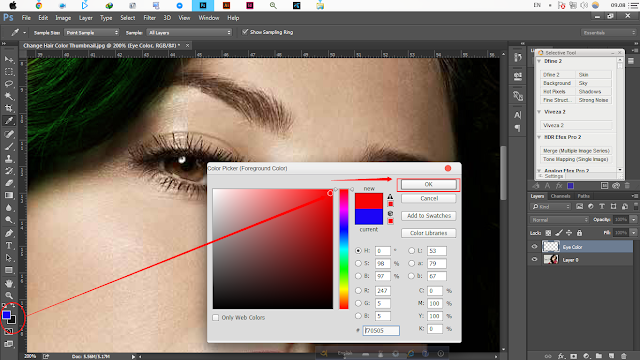The width and height of the screenshot is (640, 360).
Task: Open the Normal blend mode dropdown
Action: 559,220
